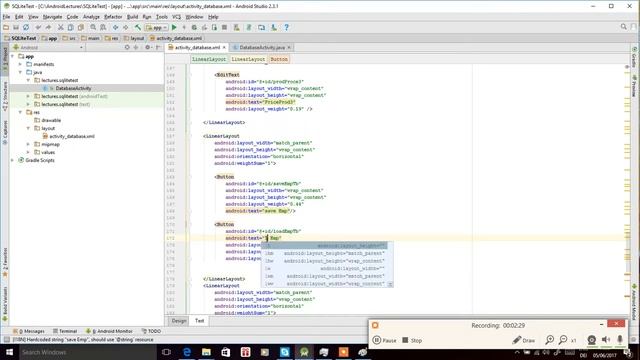Open the Navigate menu
The height and width of the screenshot is (360, 640).
(x=52, y=17)
